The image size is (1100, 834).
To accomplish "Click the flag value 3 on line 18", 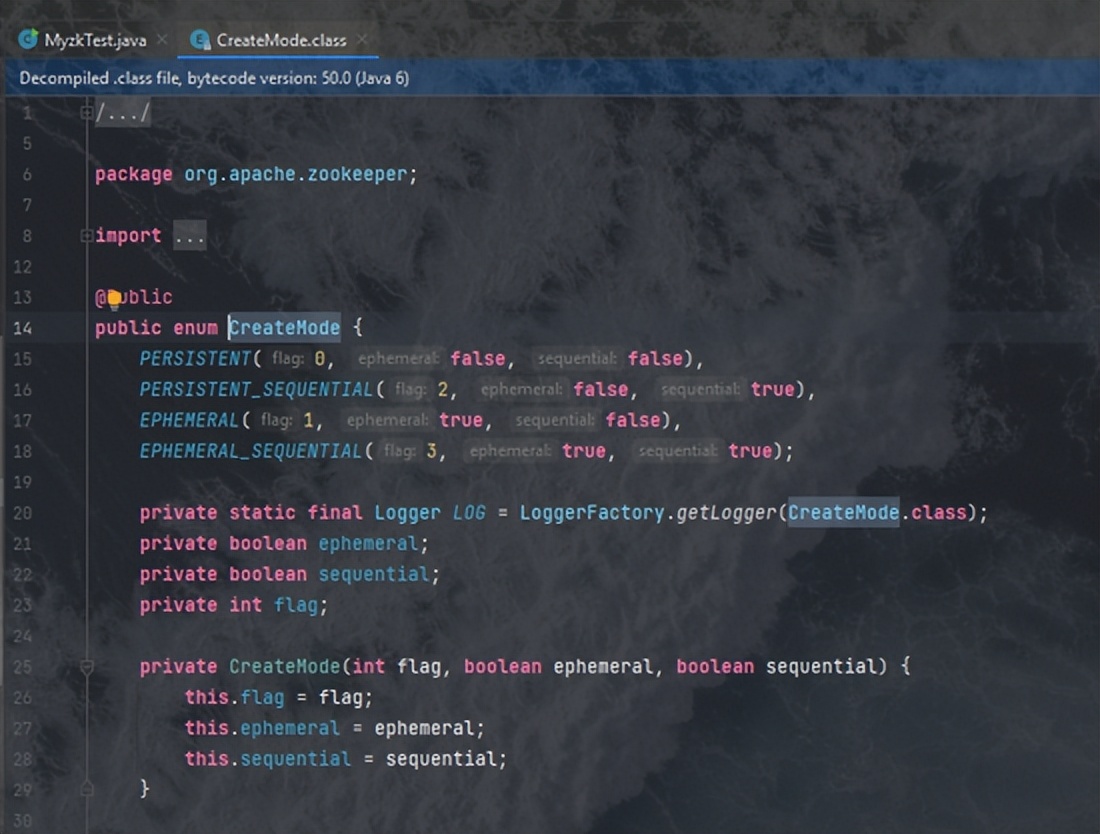I will click(x=431, y=451).
